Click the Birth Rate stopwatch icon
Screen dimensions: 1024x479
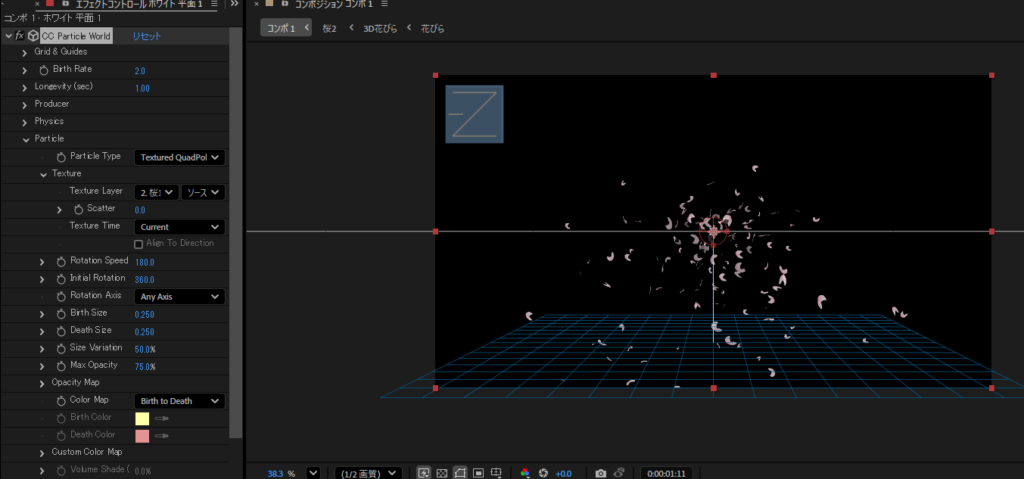tap(43, 70)
